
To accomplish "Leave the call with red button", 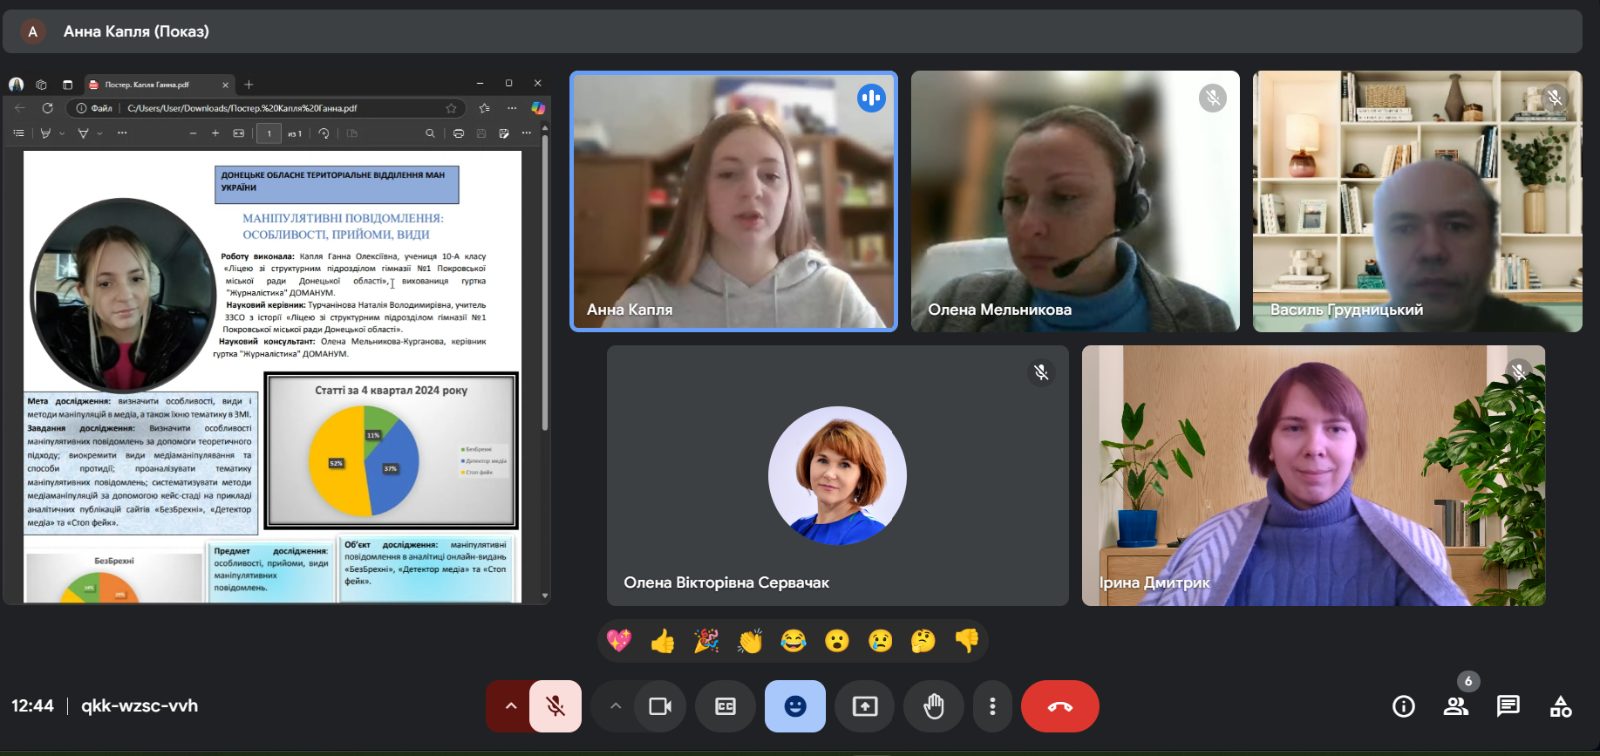I will pyautogui.click(x=1060, y=706).
